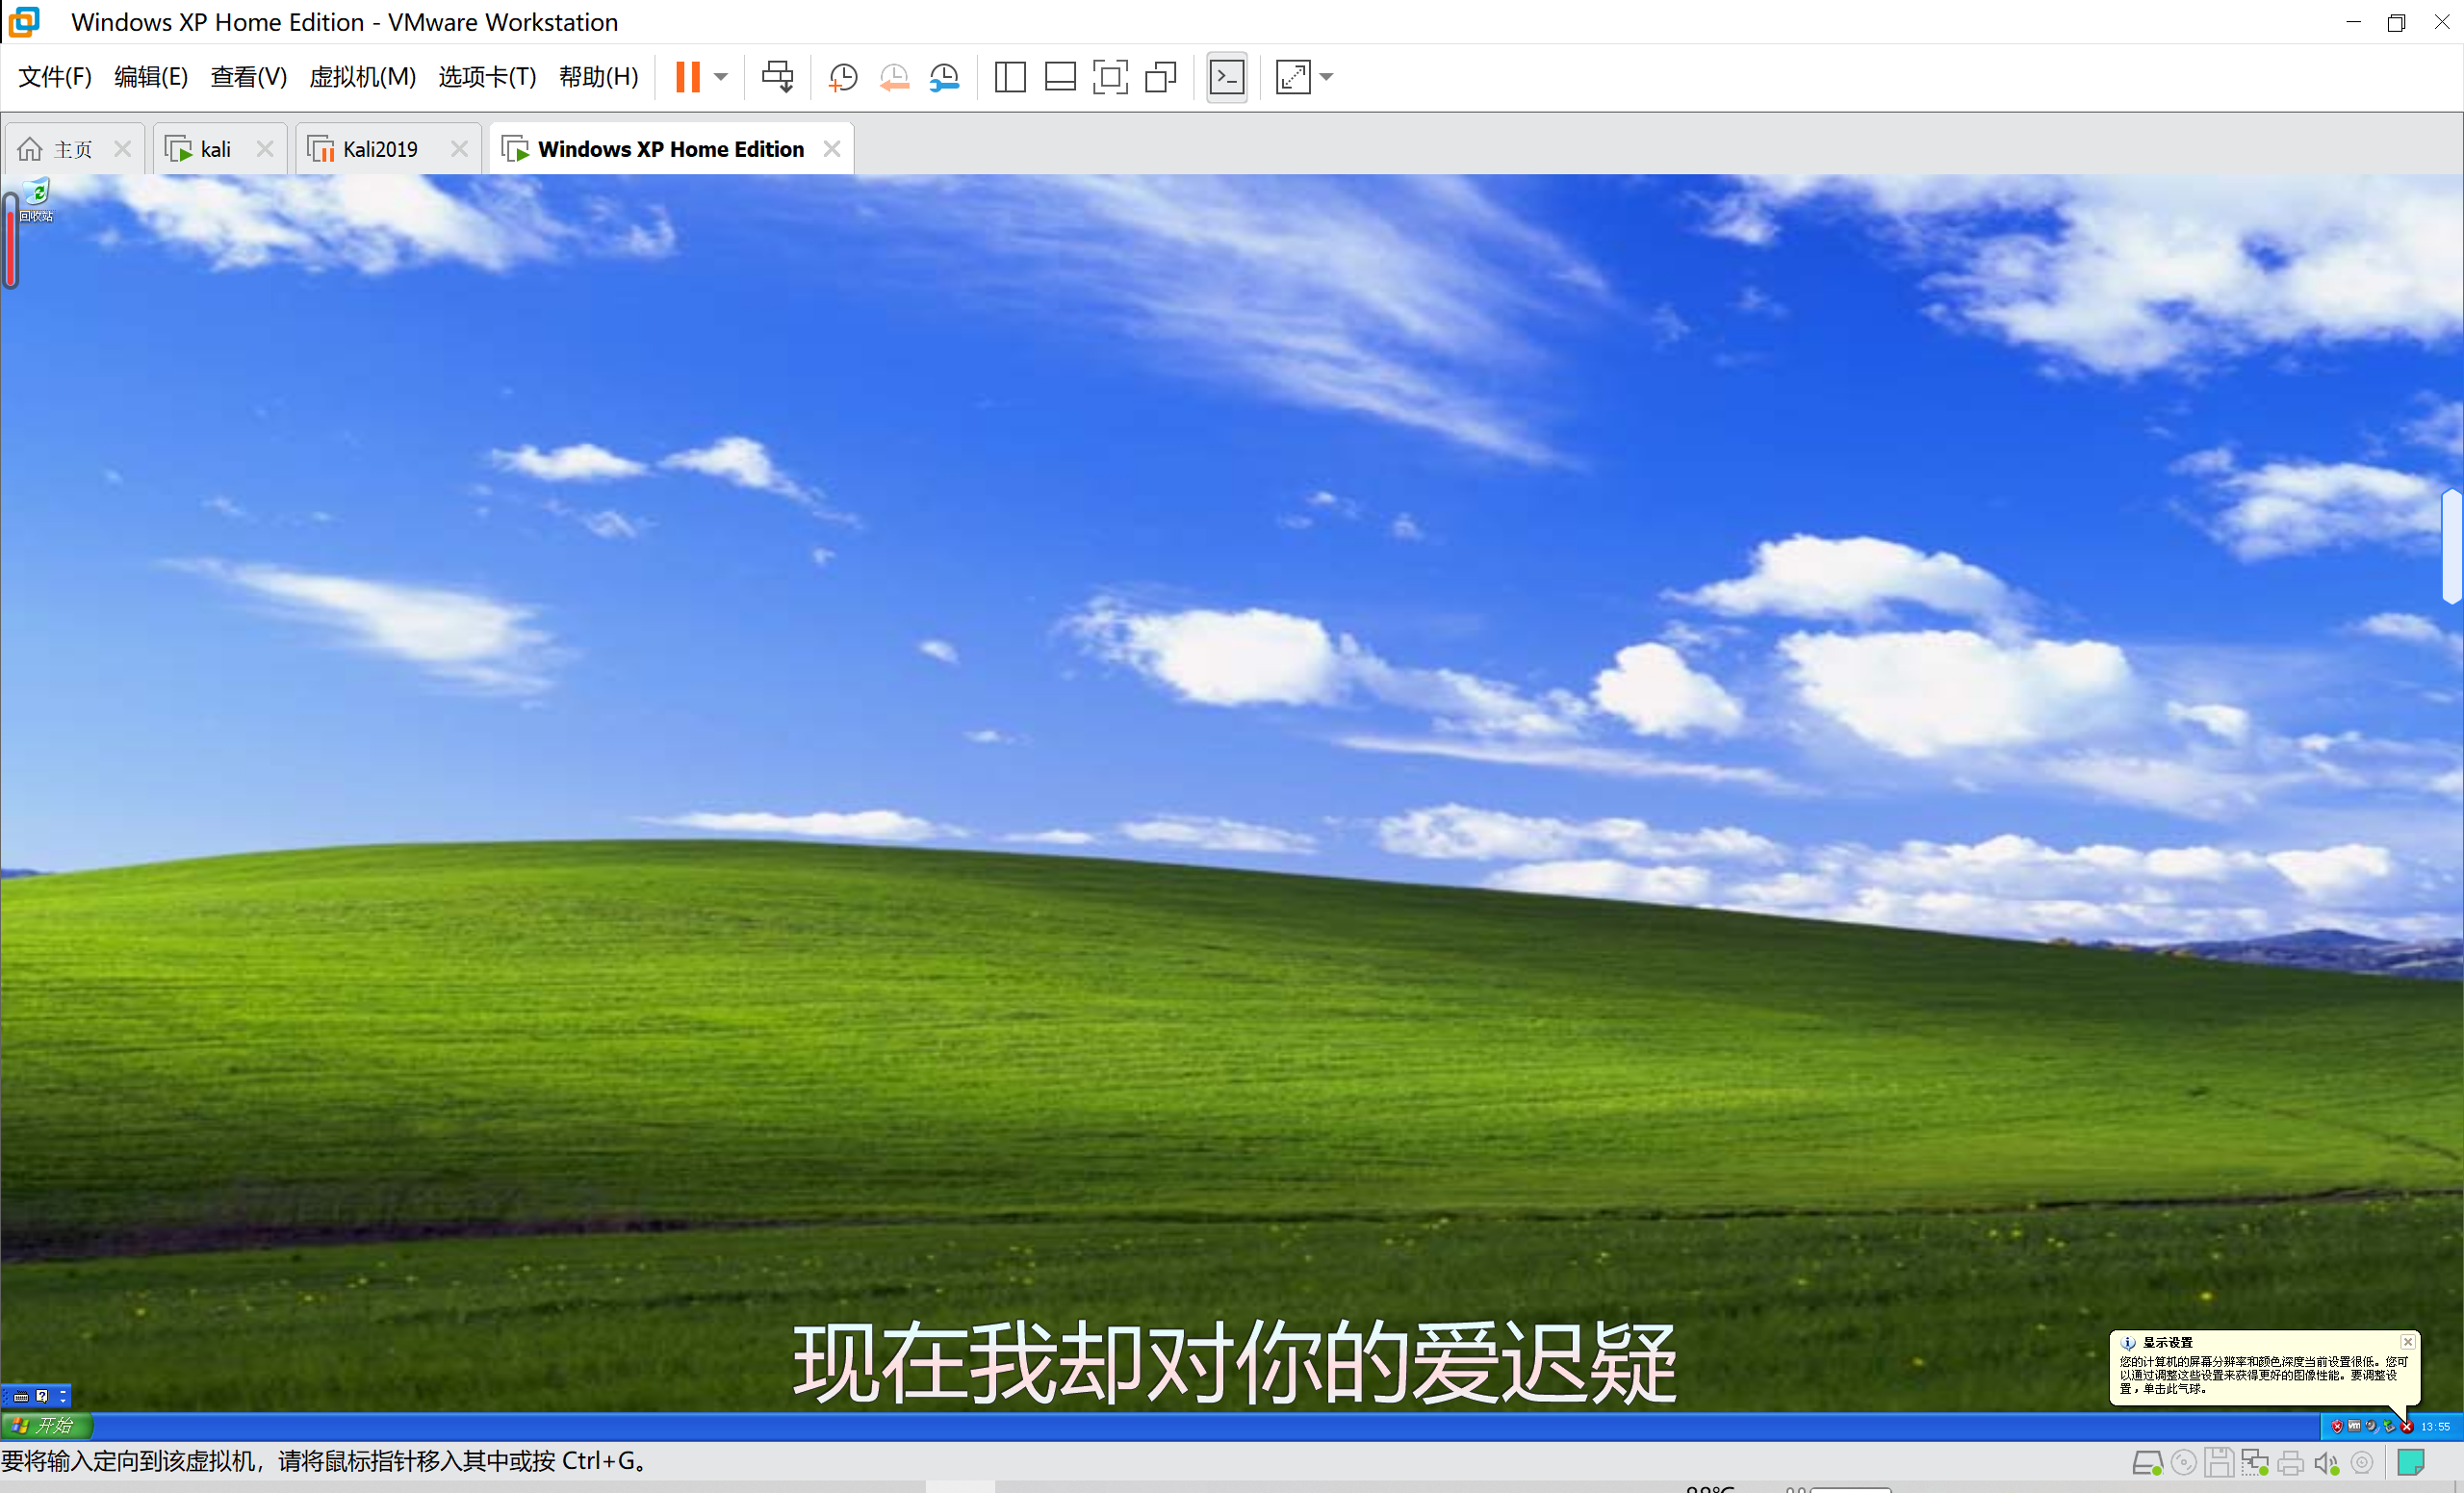Click the speaker device tray icon in XP
Viewport: 2464px width, 1493px height.
click(2371, 1426)
